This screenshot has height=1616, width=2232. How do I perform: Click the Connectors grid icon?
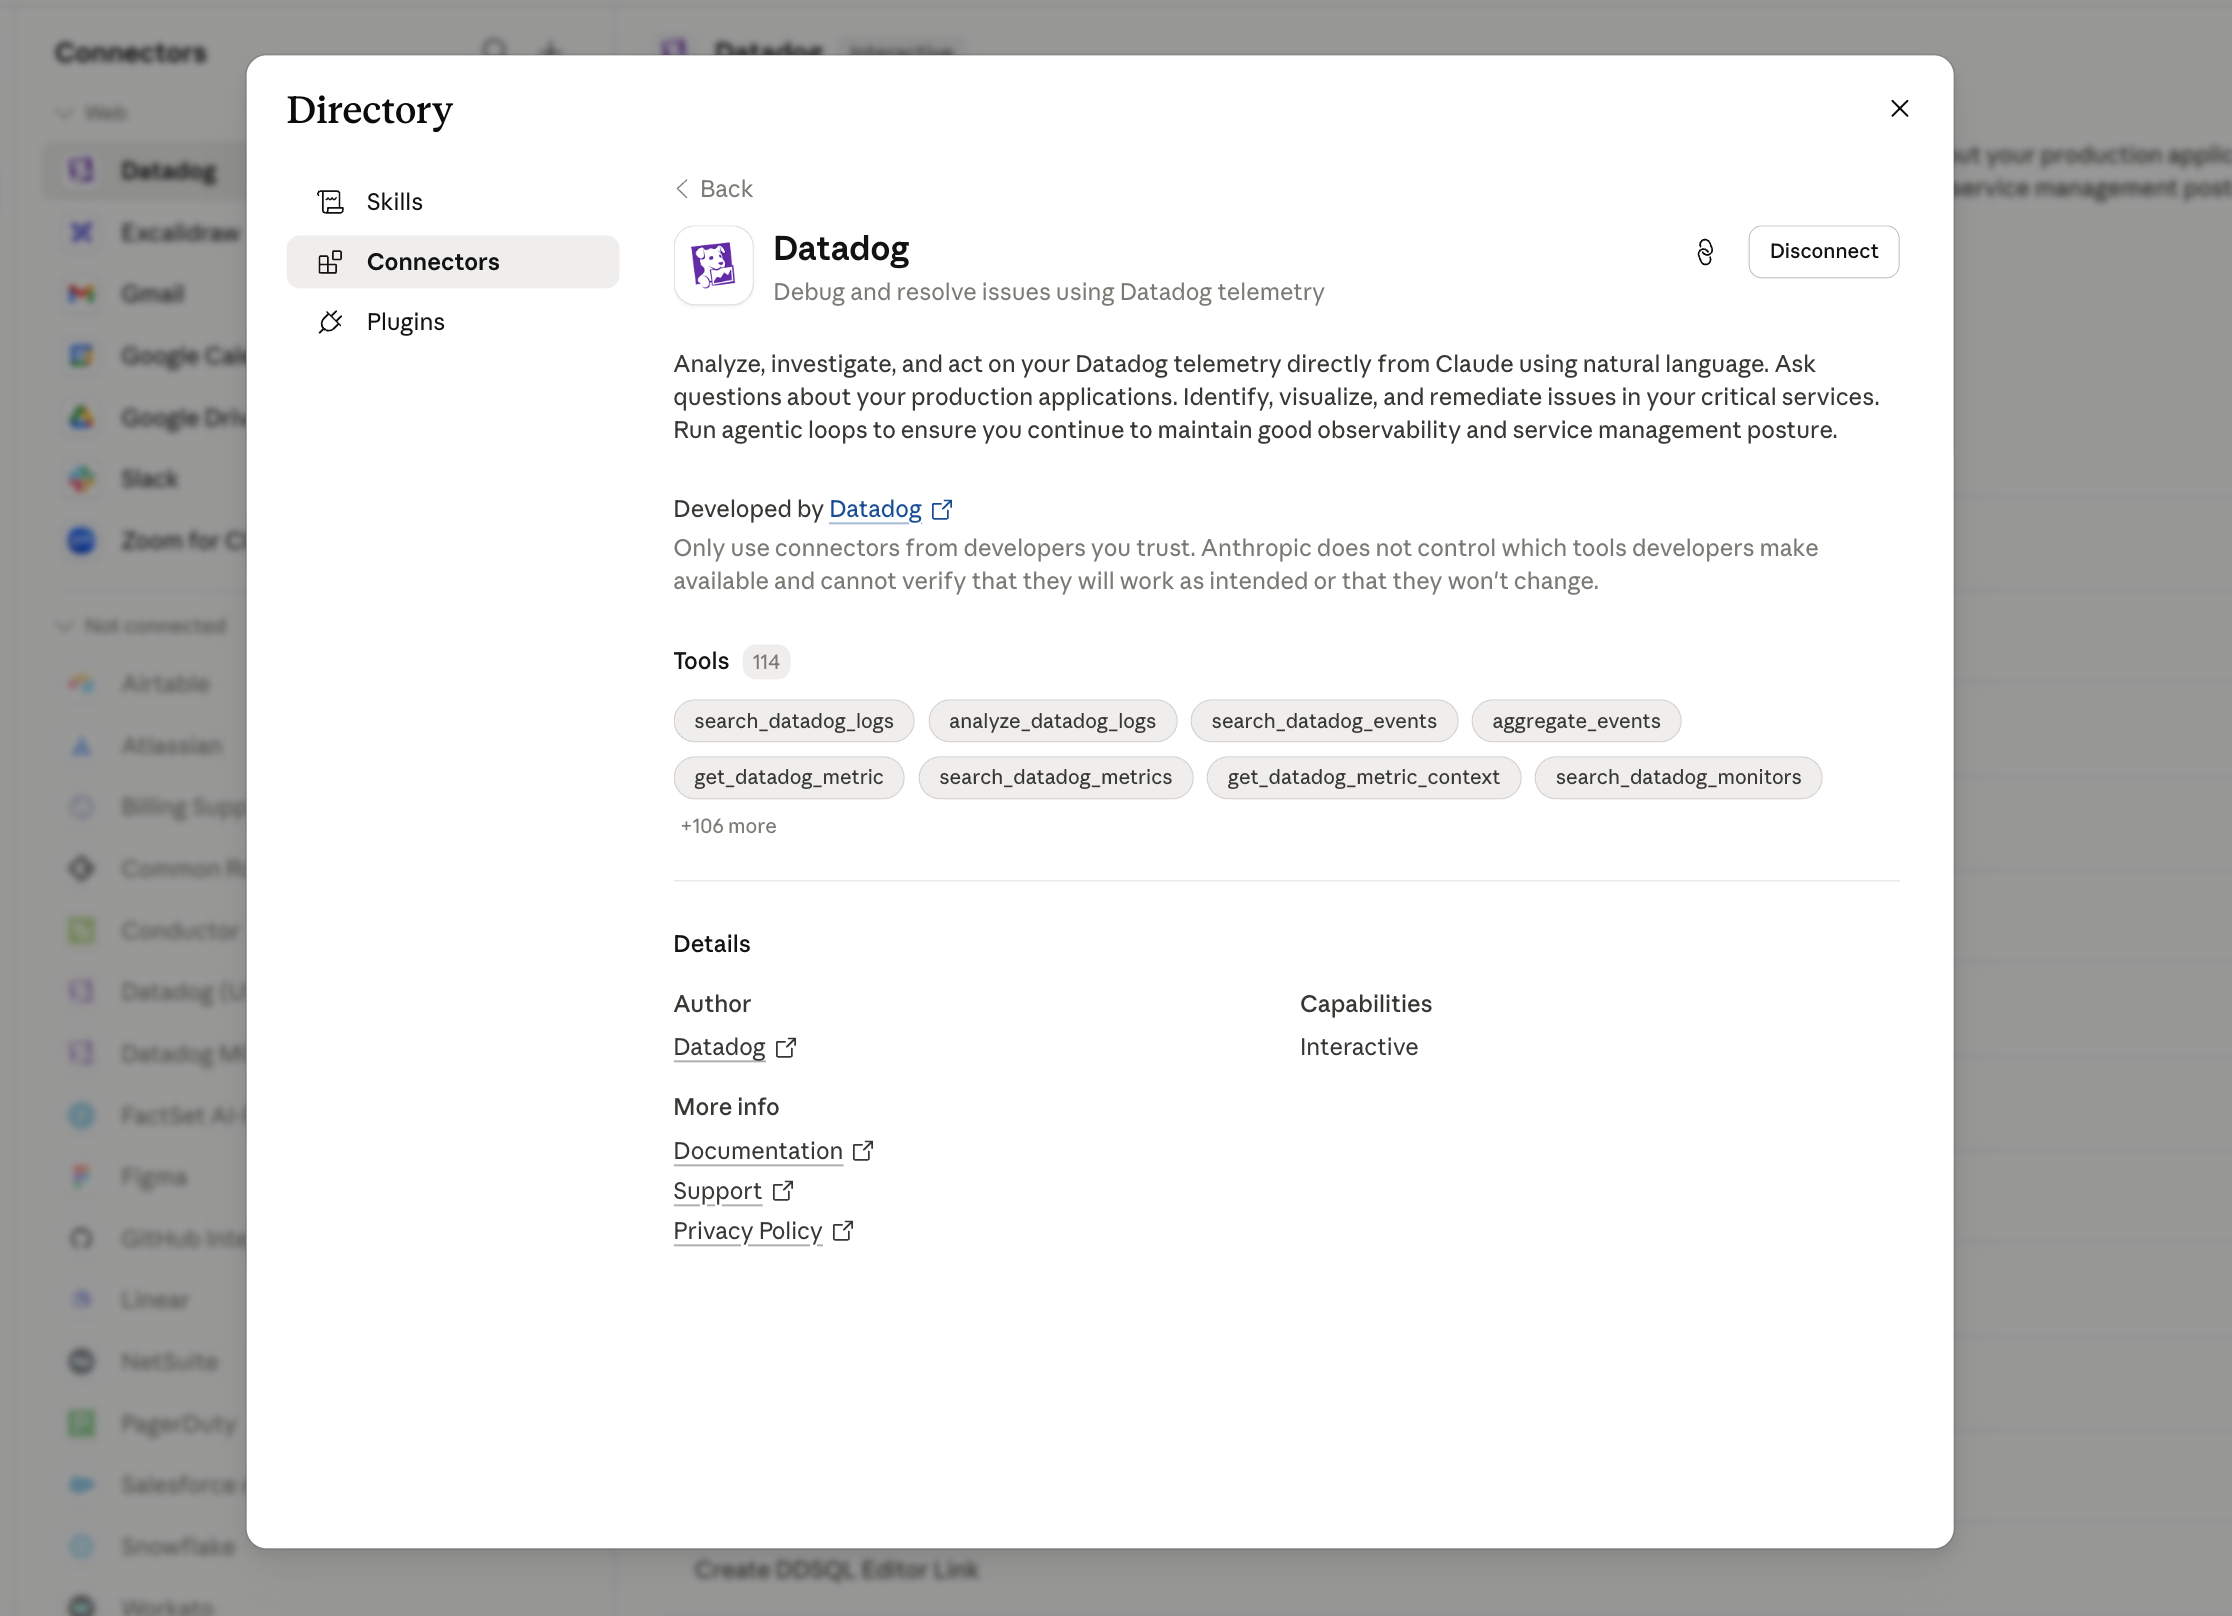click(x=330, y=262)
